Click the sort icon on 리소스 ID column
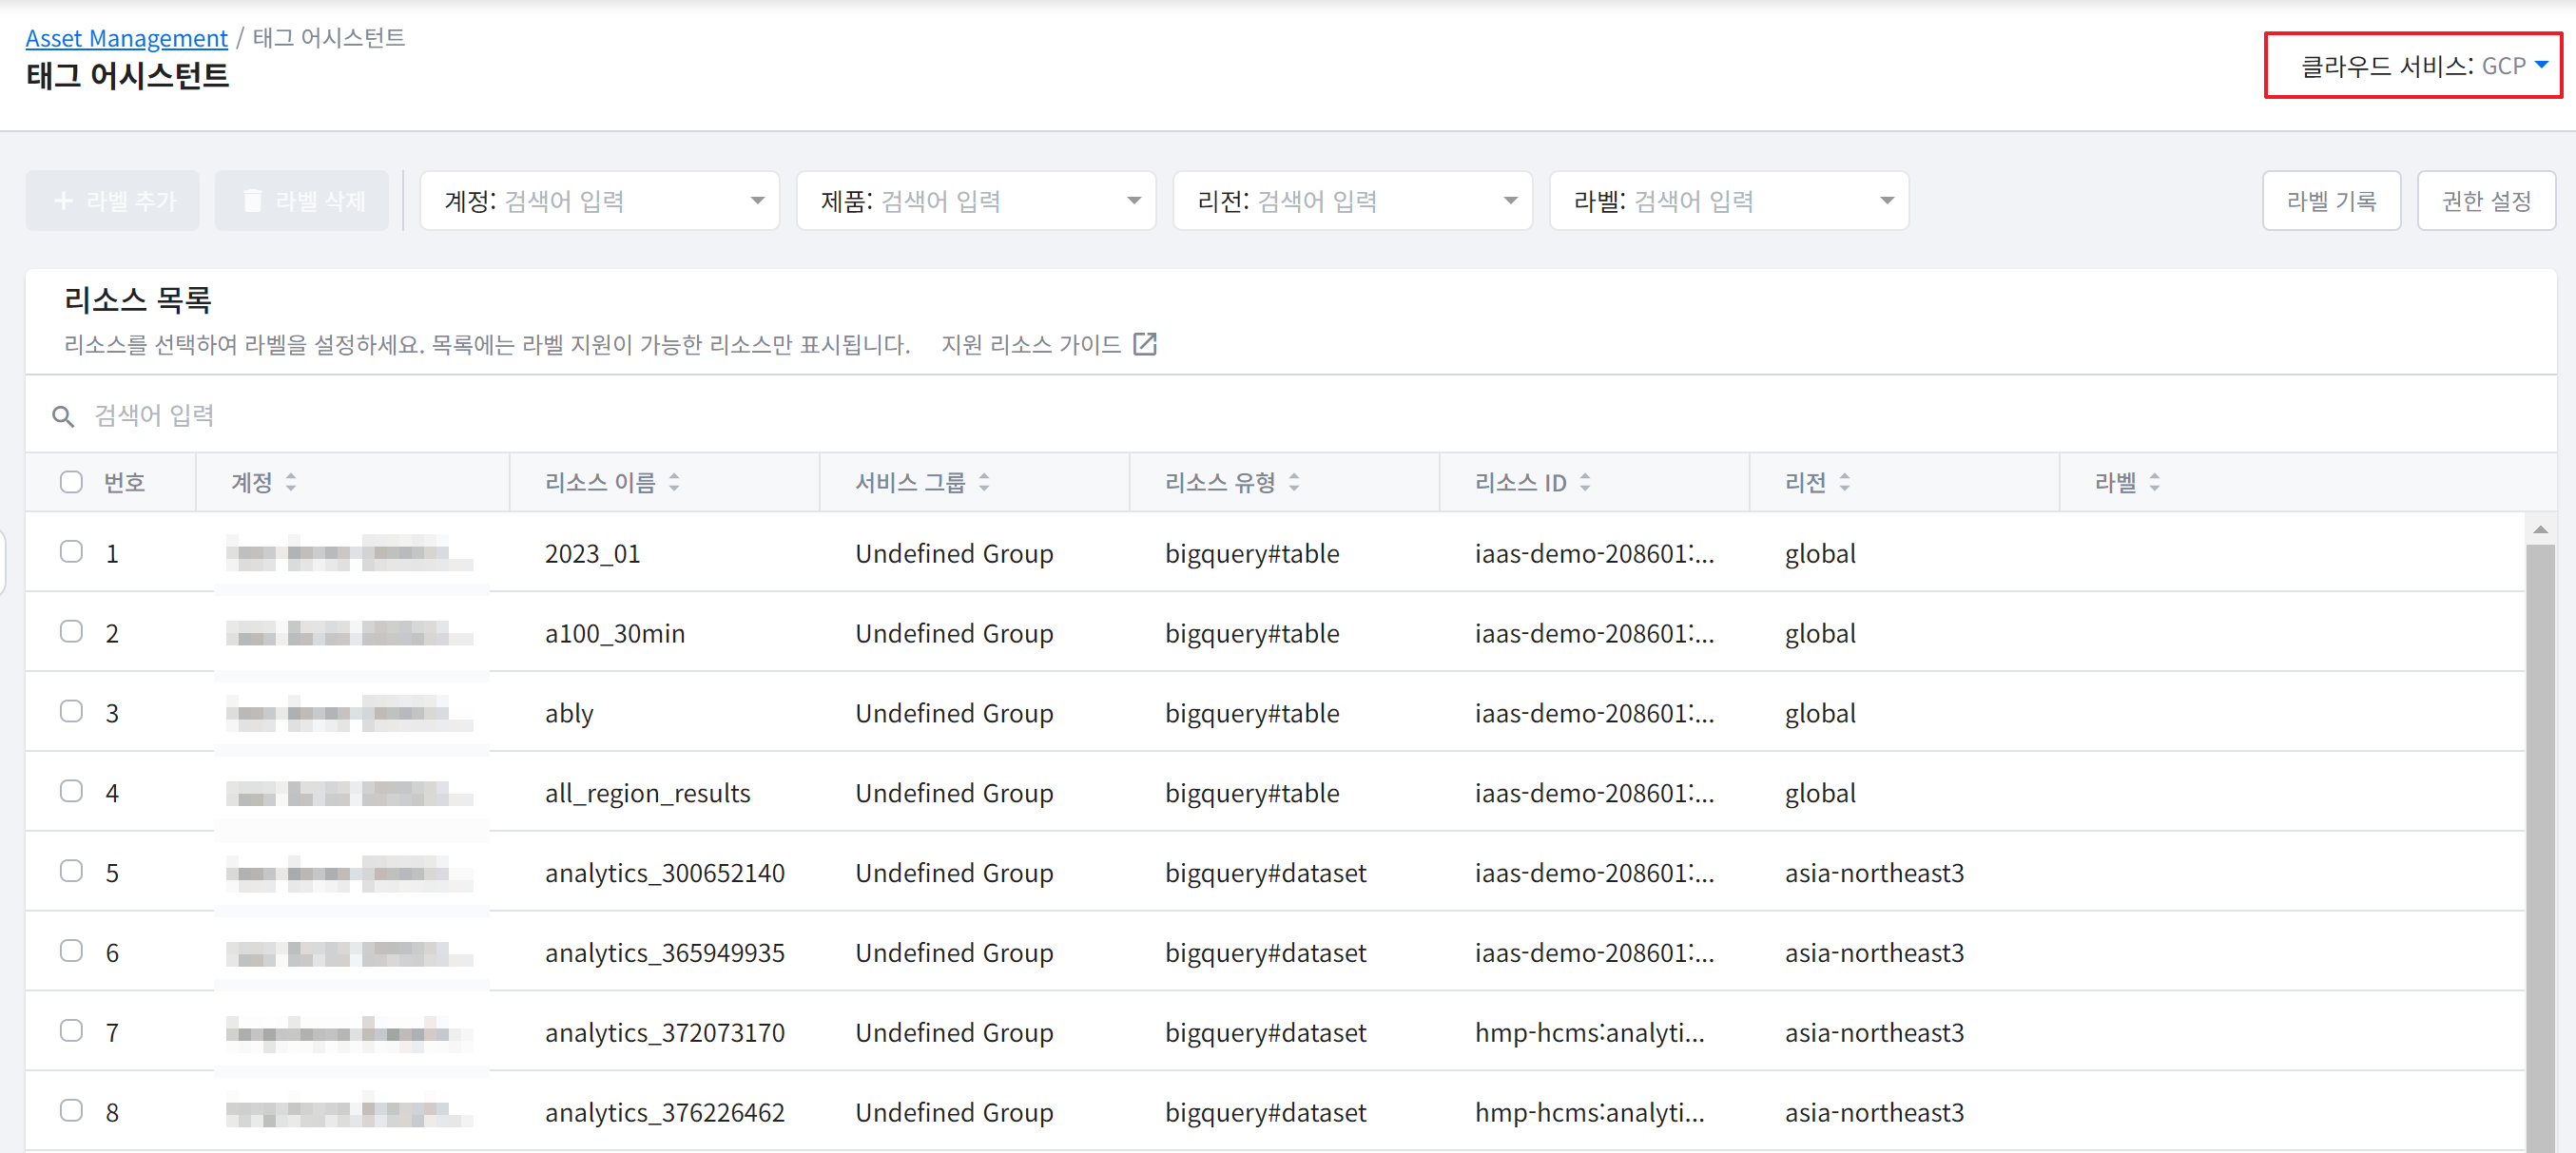 (x=1585, y=483)
